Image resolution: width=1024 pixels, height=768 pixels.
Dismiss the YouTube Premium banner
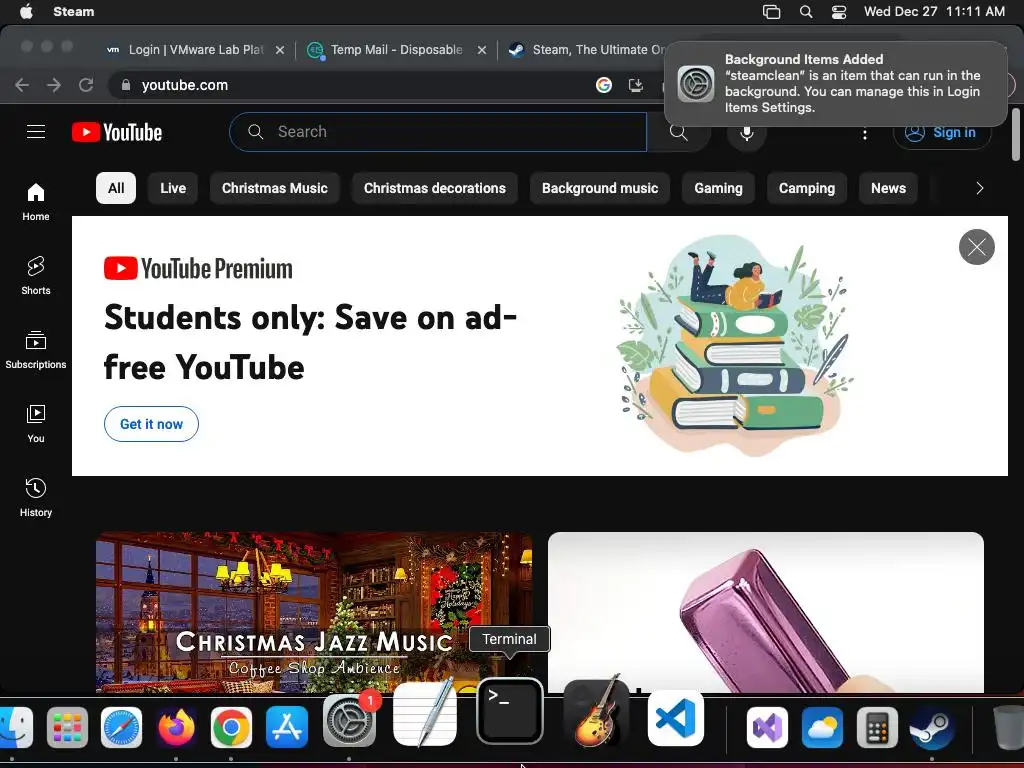tap(976, 247)
